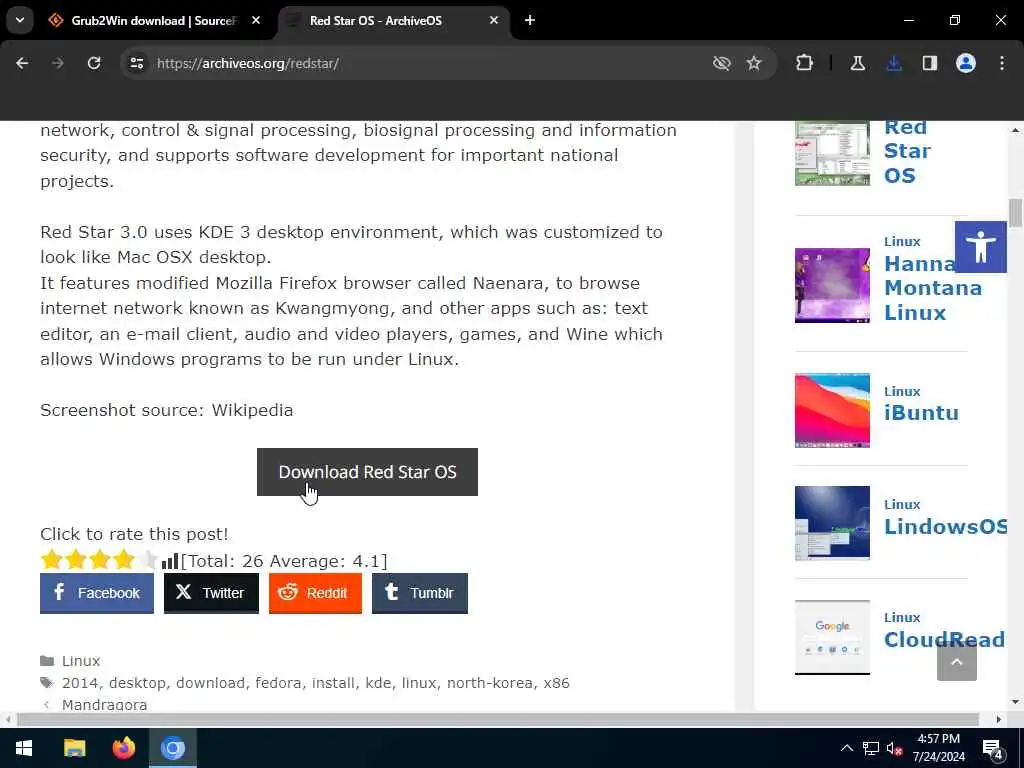Click the muted volume tray icon
Screen dimensions: 1024x768
click(x=894, y=749)
